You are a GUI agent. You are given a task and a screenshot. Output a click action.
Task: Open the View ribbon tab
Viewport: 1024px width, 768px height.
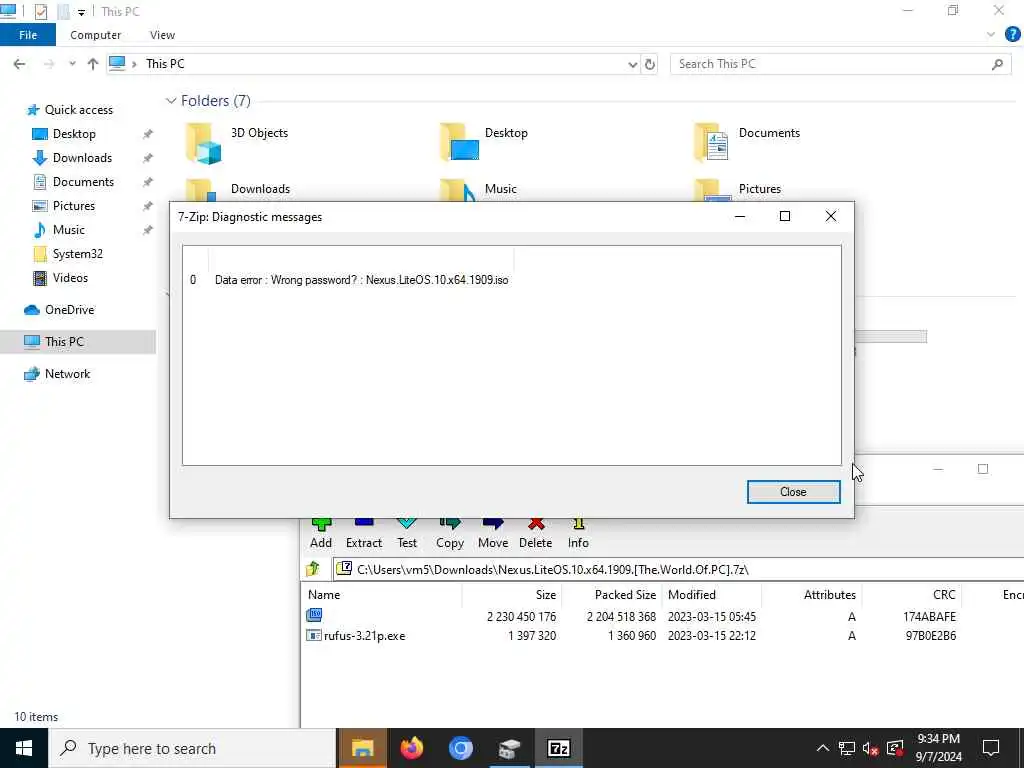[x=162, y=35]
